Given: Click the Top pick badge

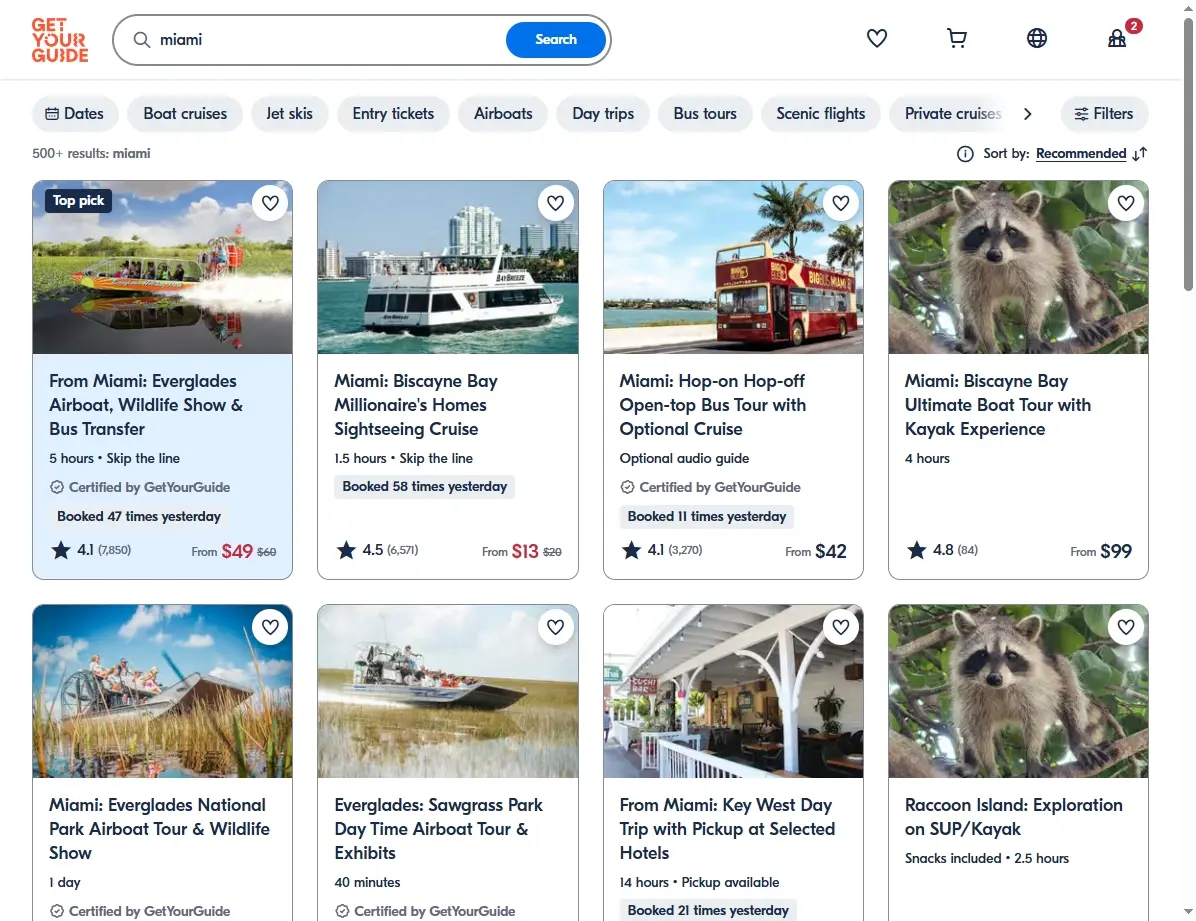Looking at the screenshot, I should tap(78, 201).
